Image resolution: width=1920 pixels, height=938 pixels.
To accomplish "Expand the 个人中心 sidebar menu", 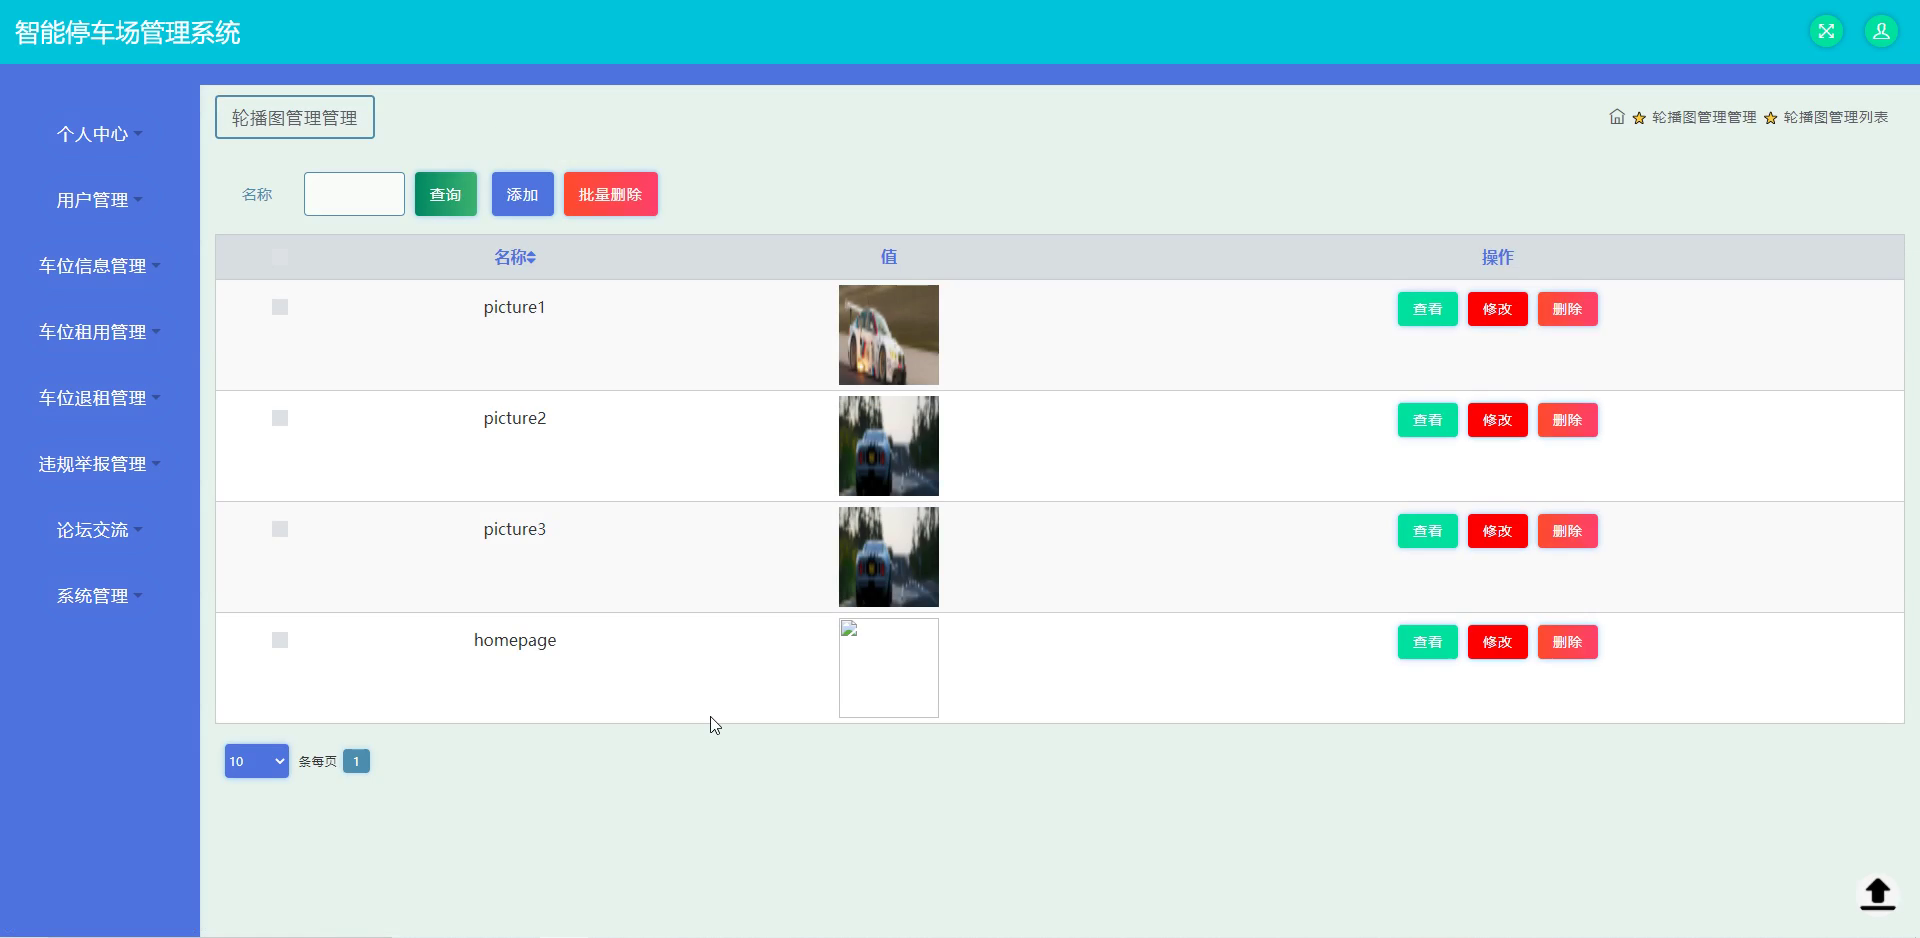I will pos(100,134).
